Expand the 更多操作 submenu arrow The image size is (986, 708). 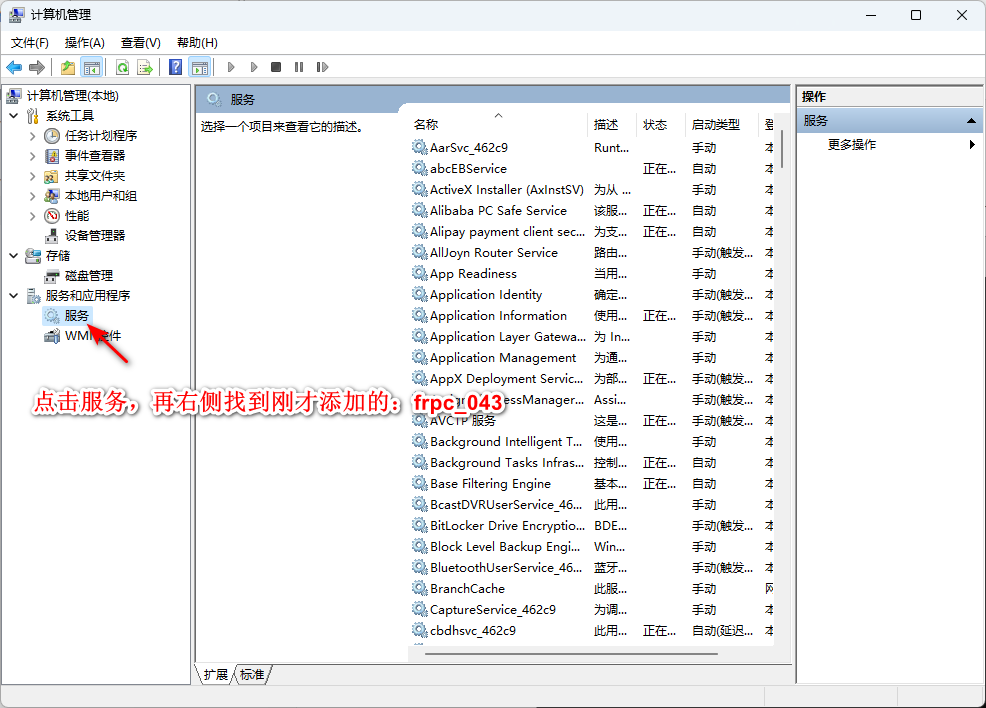tap(972, 145)
